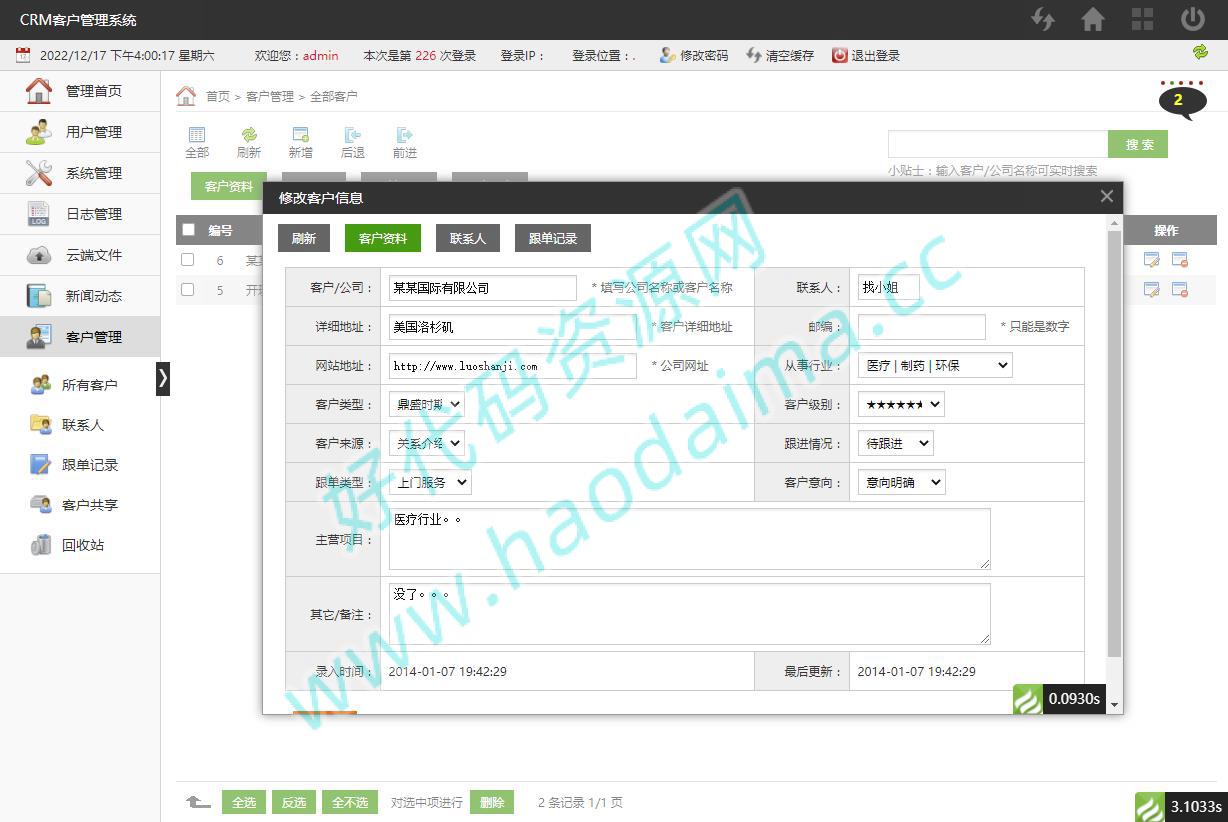Click the green 搜索 button
Viewport: 1228px width, 822px height.
(x=1138, y=144)
